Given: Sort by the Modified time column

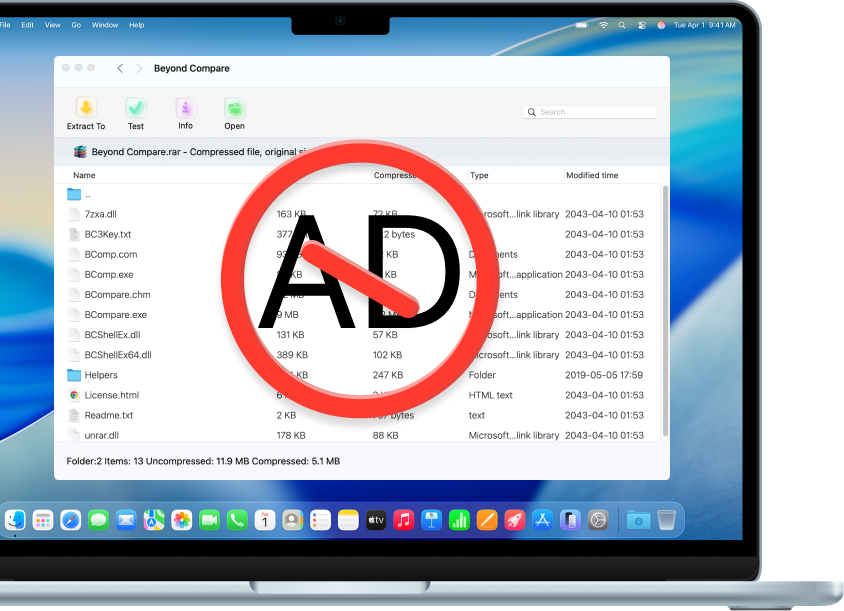Looking at the screenshot, I should click(x=592, y=175).
